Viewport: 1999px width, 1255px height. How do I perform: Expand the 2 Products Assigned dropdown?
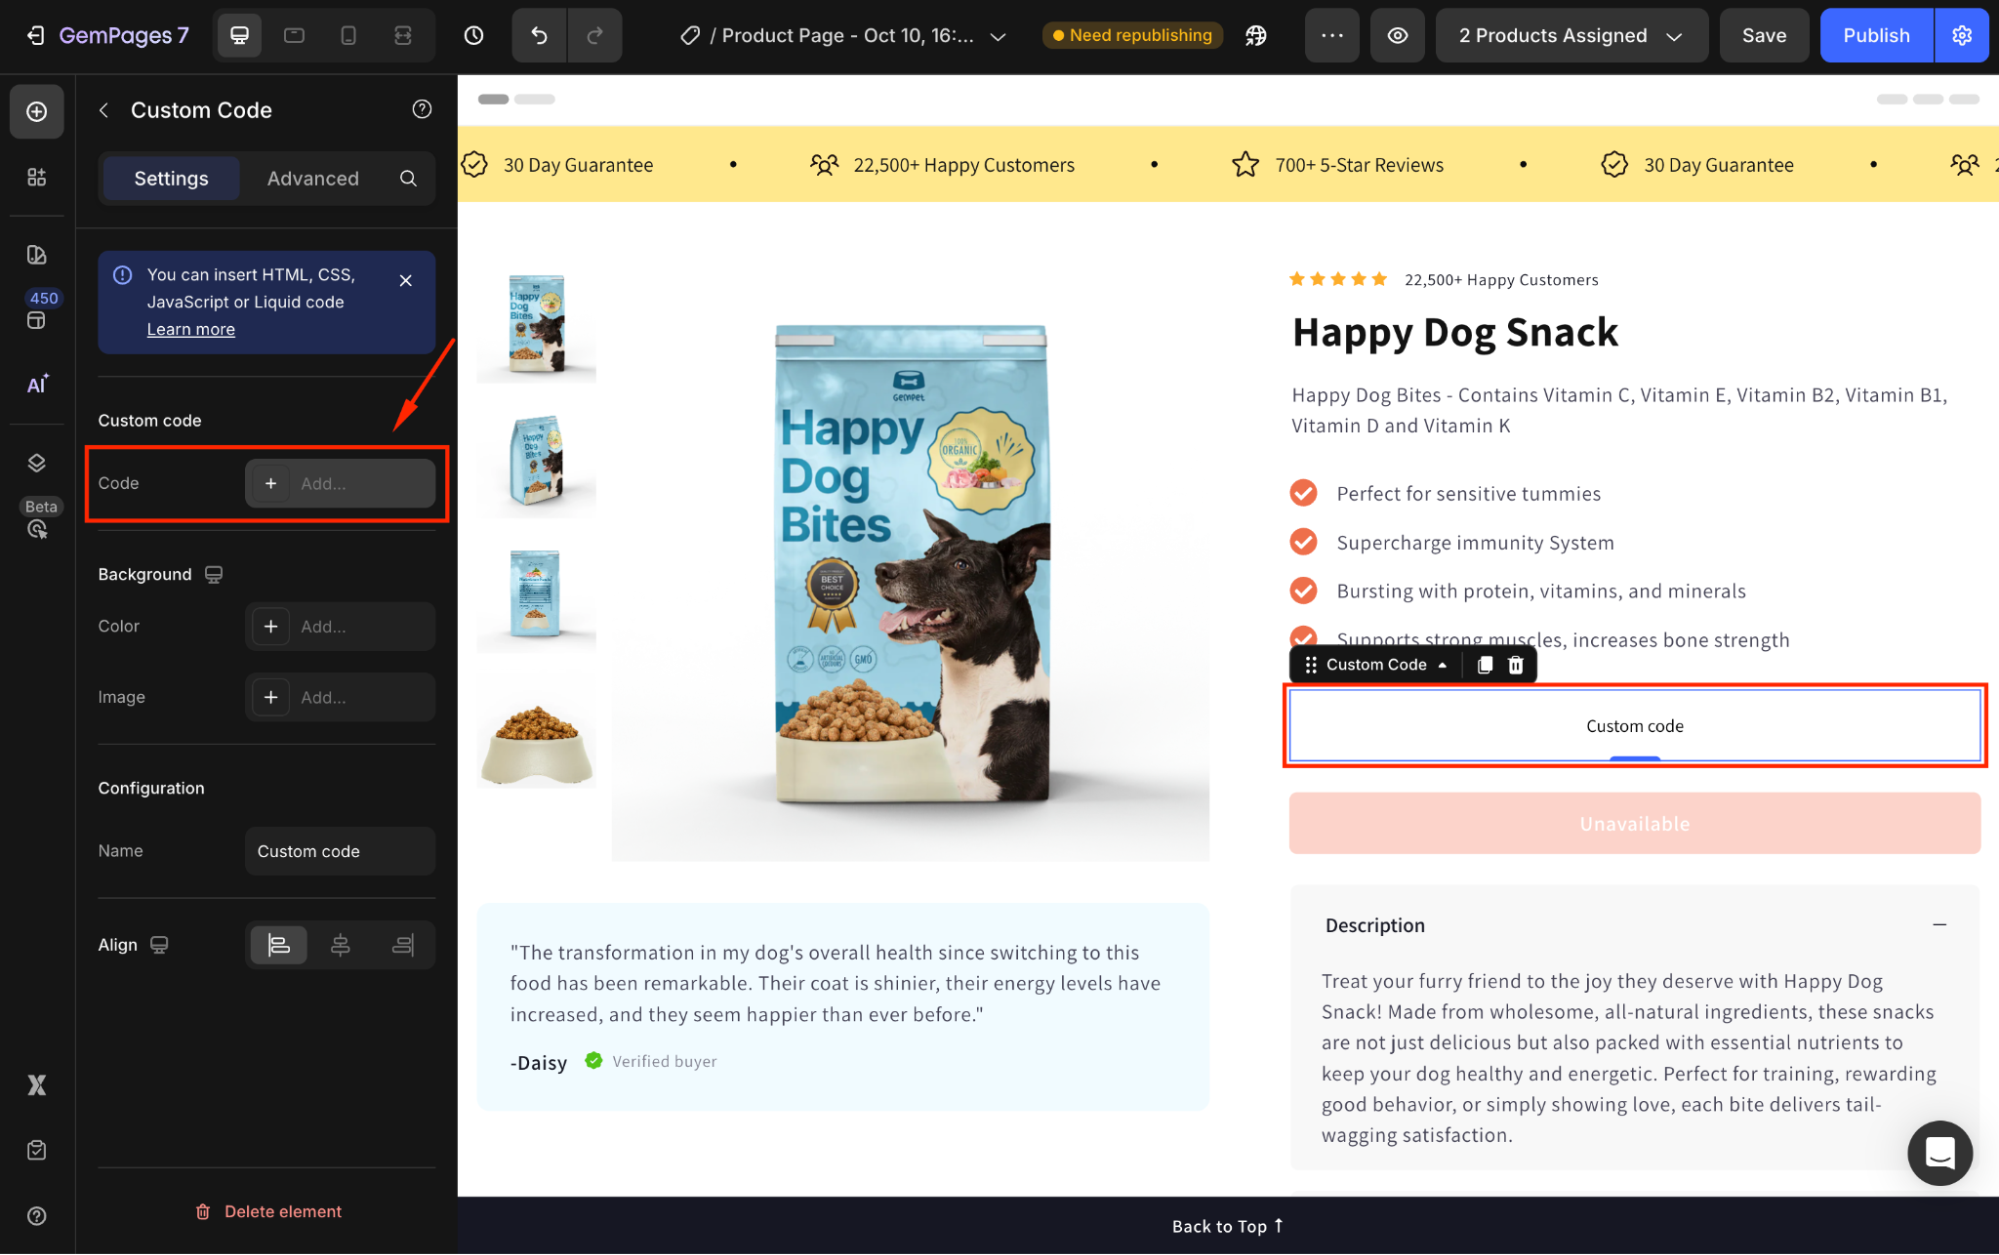coord(1571,36)
